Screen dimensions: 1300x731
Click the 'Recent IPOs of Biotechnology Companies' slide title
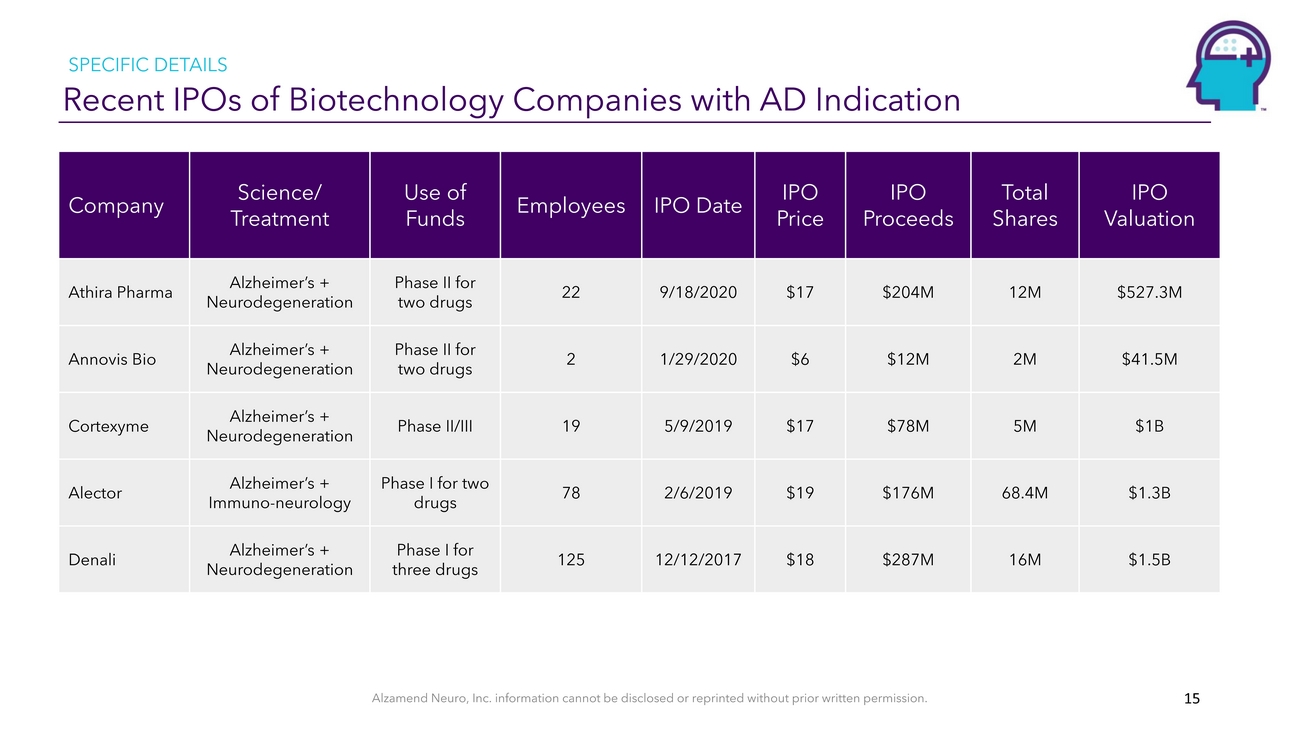511,100
